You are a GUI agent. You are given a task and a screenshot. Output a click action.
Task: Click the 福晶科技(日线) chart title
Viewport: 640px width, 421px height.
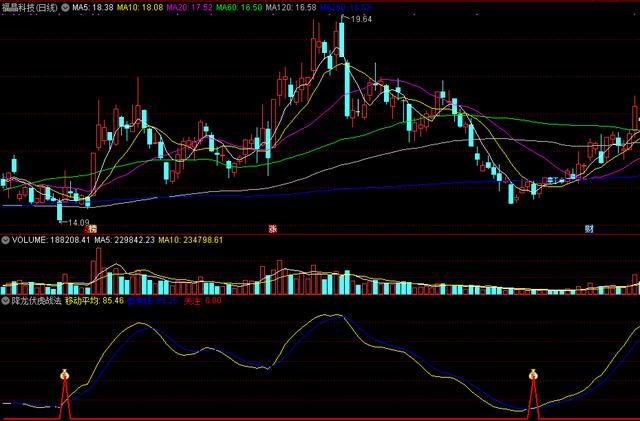29,7
